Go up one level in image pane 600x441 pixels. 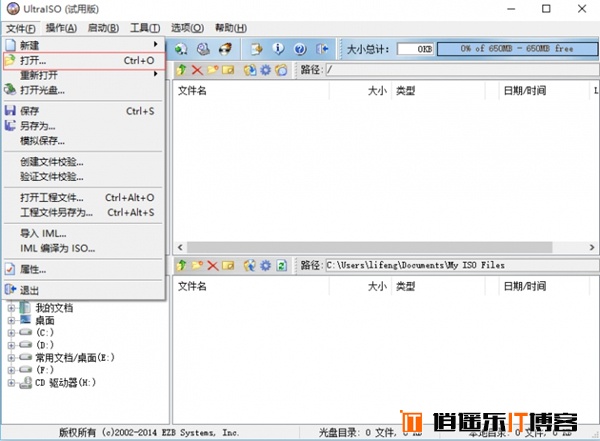(181, 70)
